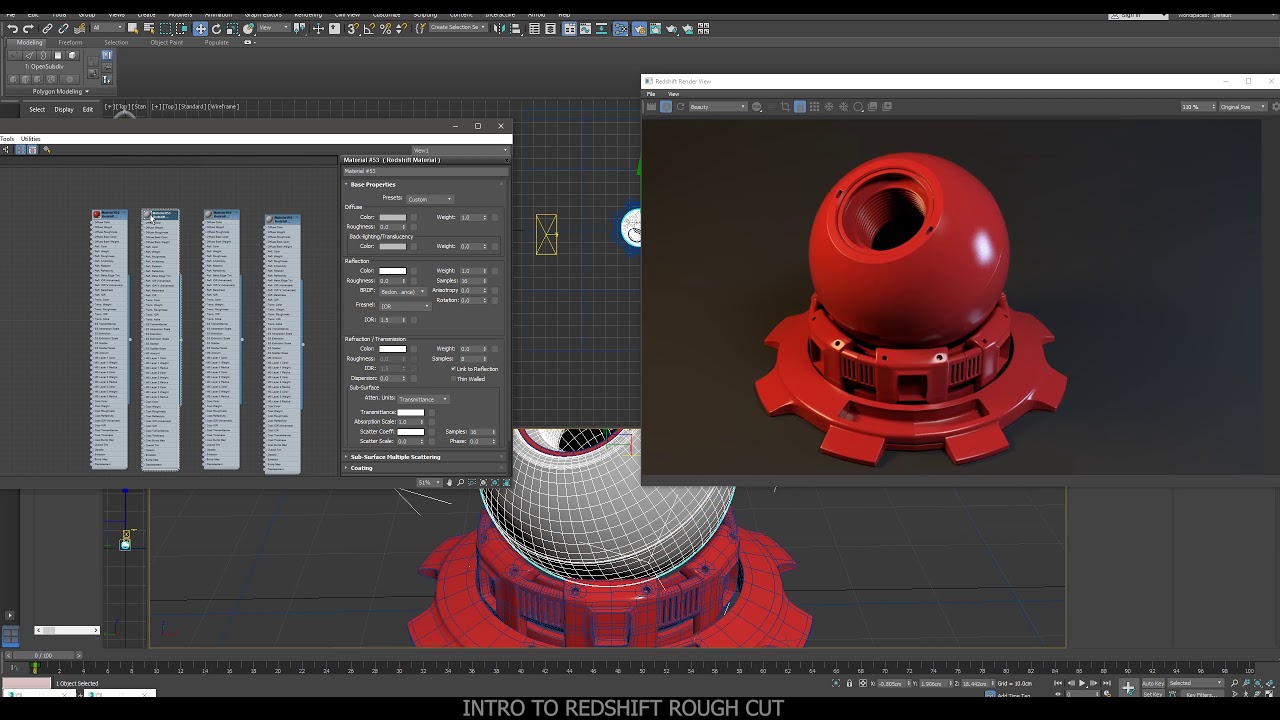Open the Freeform ribbon tab

coord(70,43)
